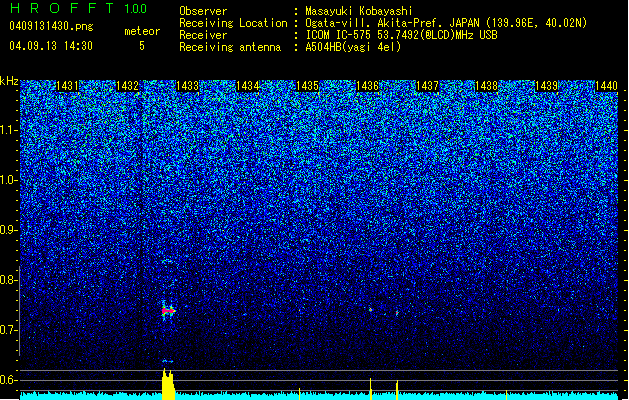Screen dimensions: 629x400
Task: Click the 0.7 kHz axis label
Action: click(9, 330)
